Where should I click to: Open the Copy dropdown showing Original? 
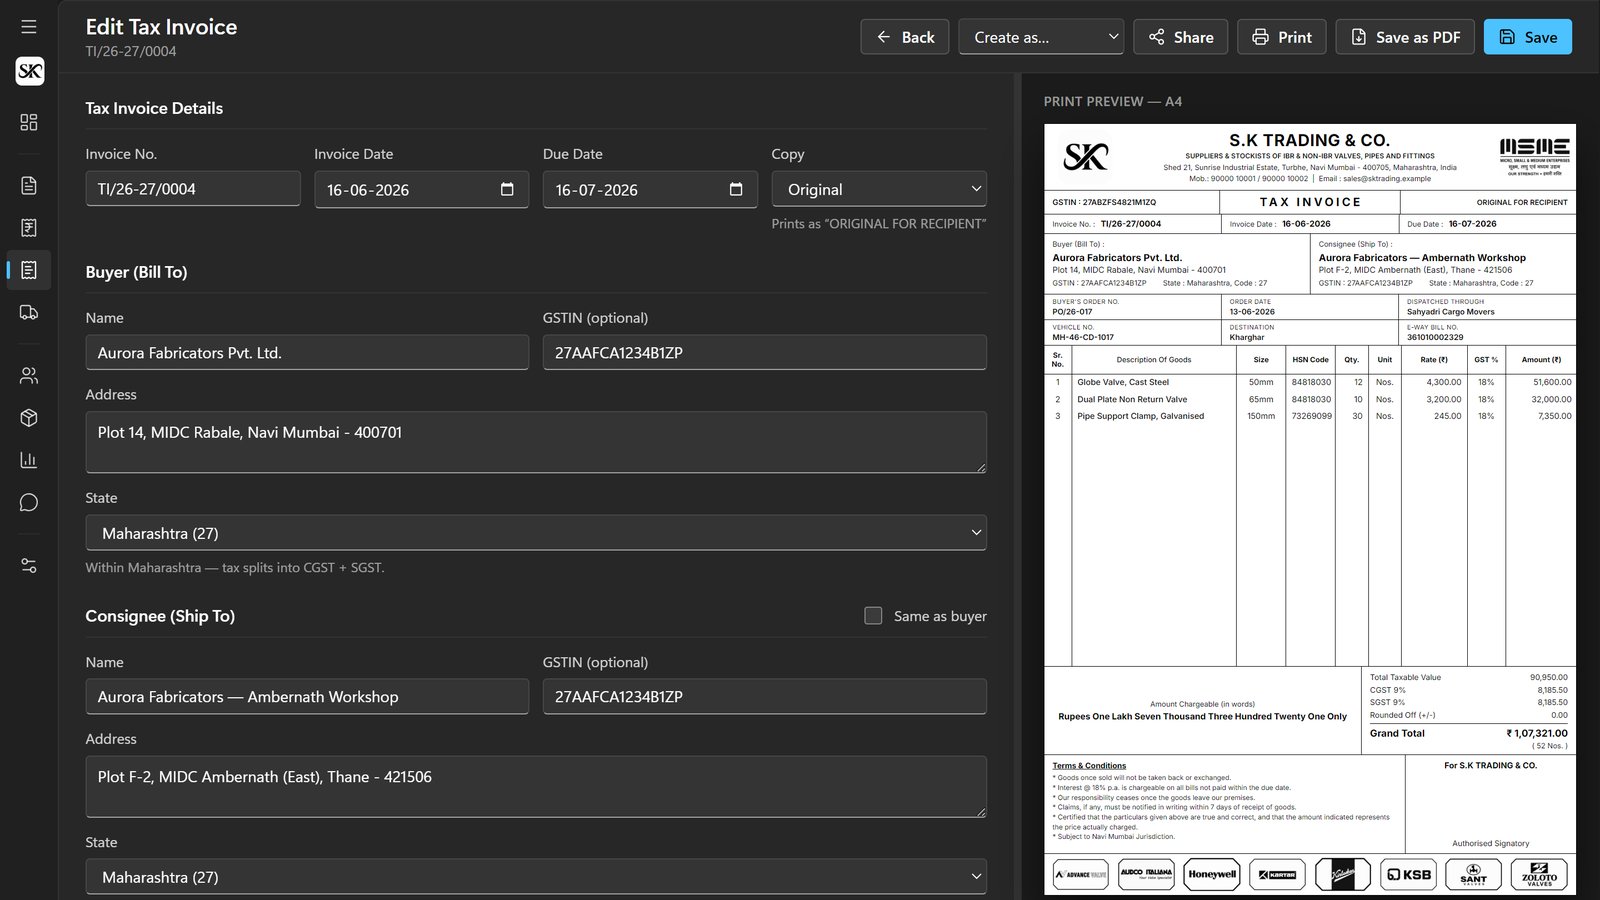click(x=879, y=189)
